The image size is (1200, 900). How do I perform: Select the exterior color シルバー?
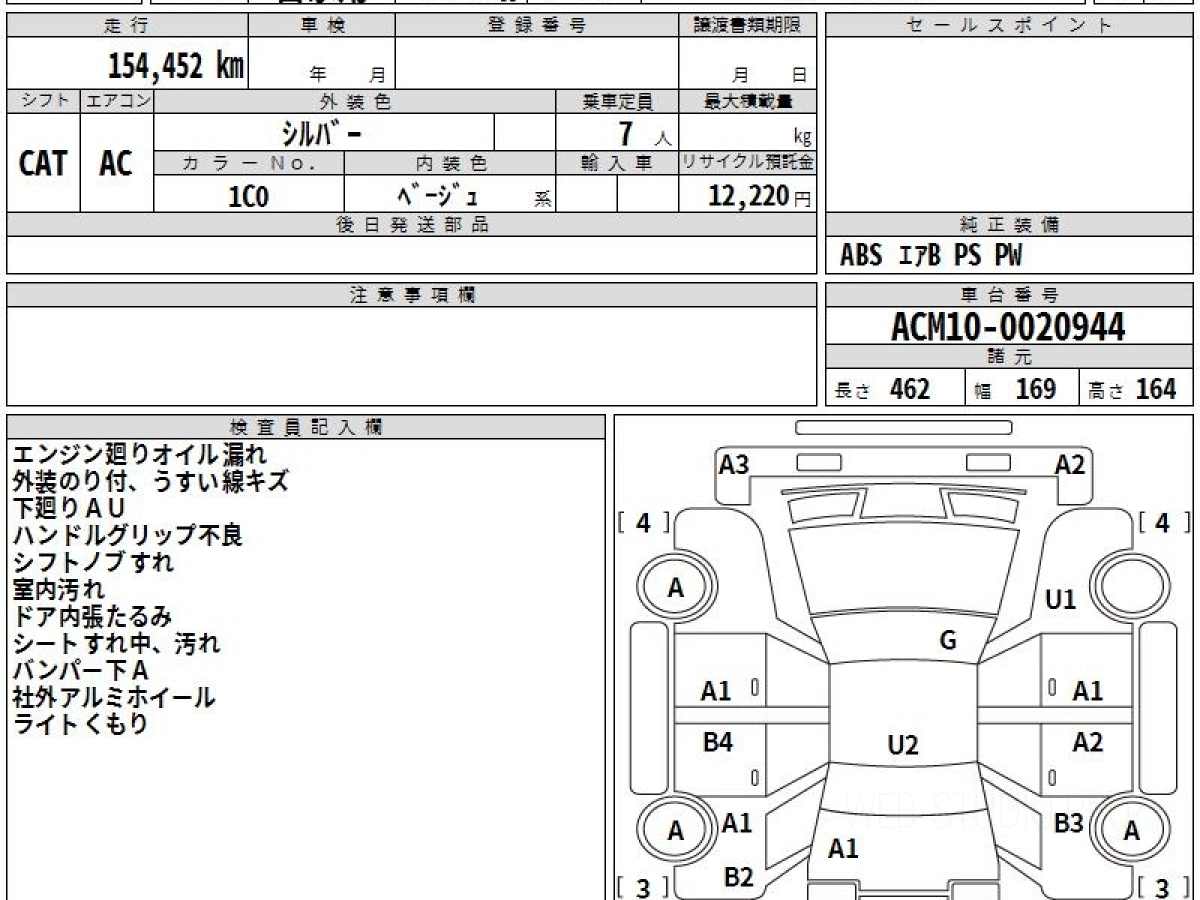tap(321, 133)
